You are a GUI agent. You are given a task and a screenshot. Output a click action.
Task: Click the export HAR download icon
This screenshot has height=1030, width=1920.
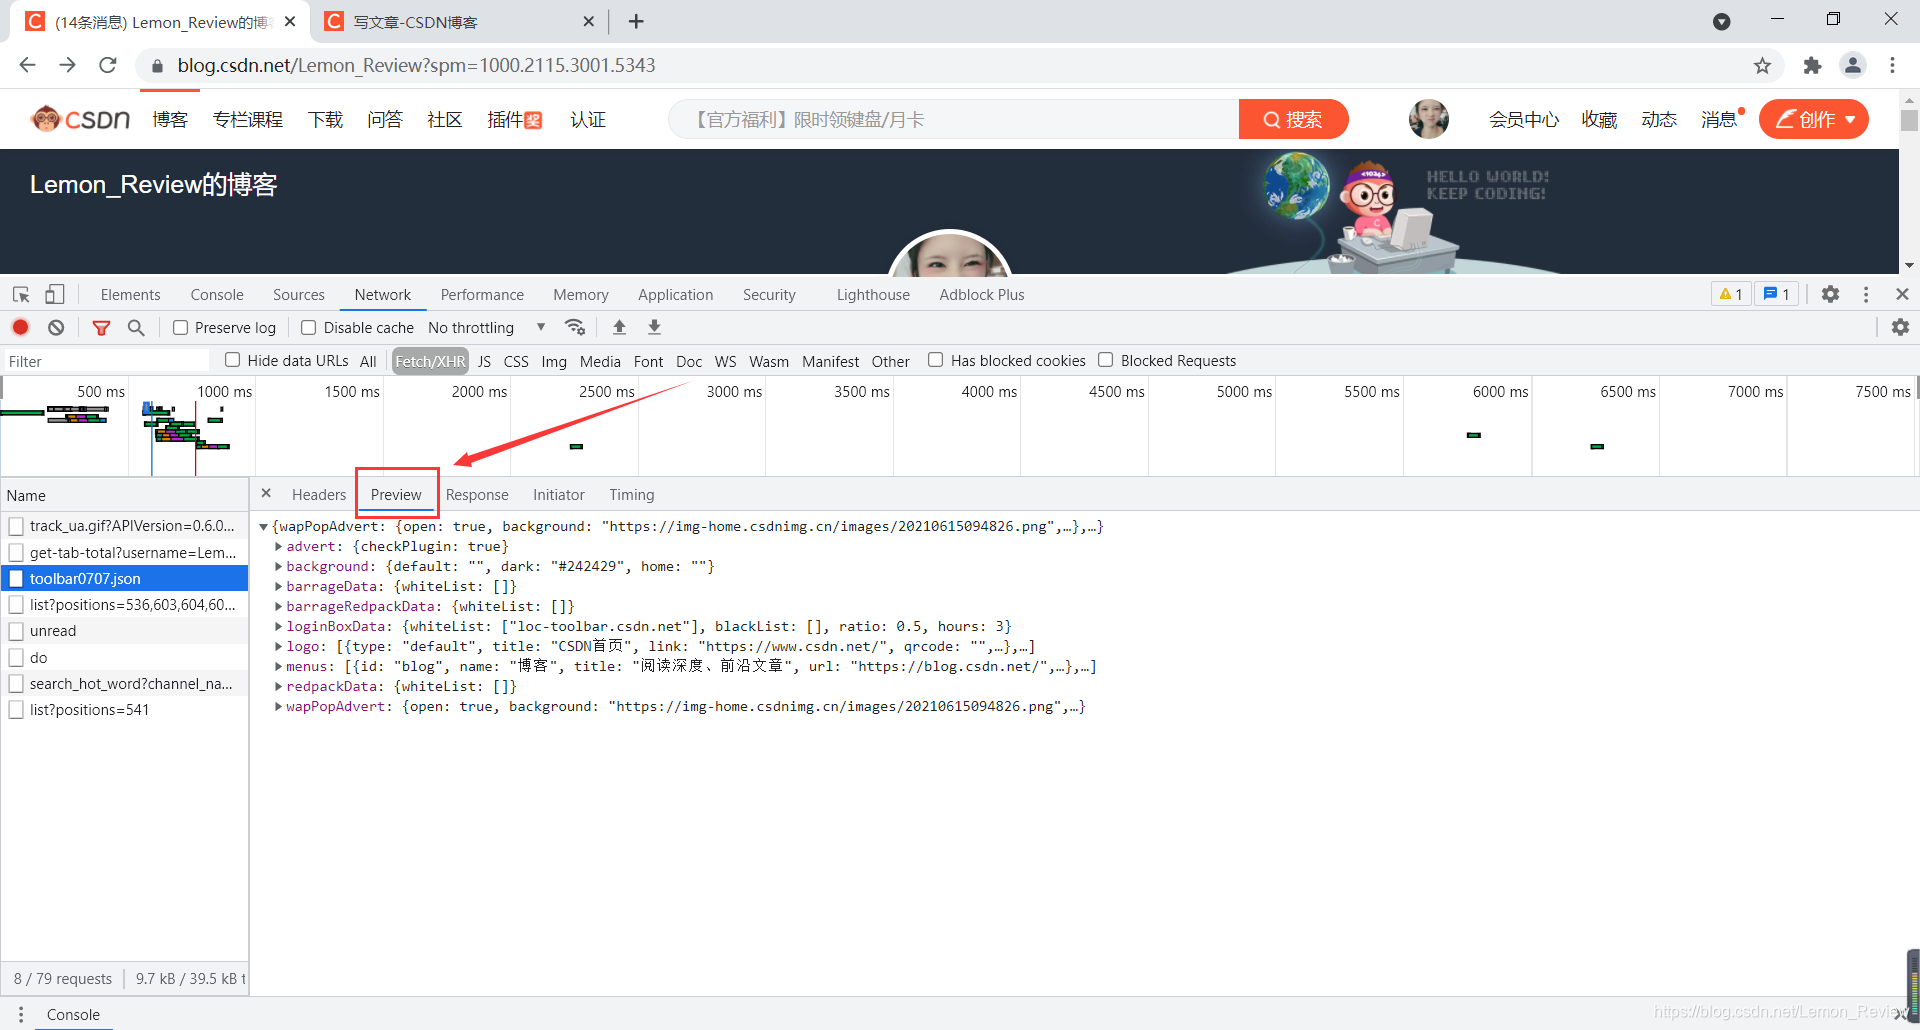pos(654,327)
